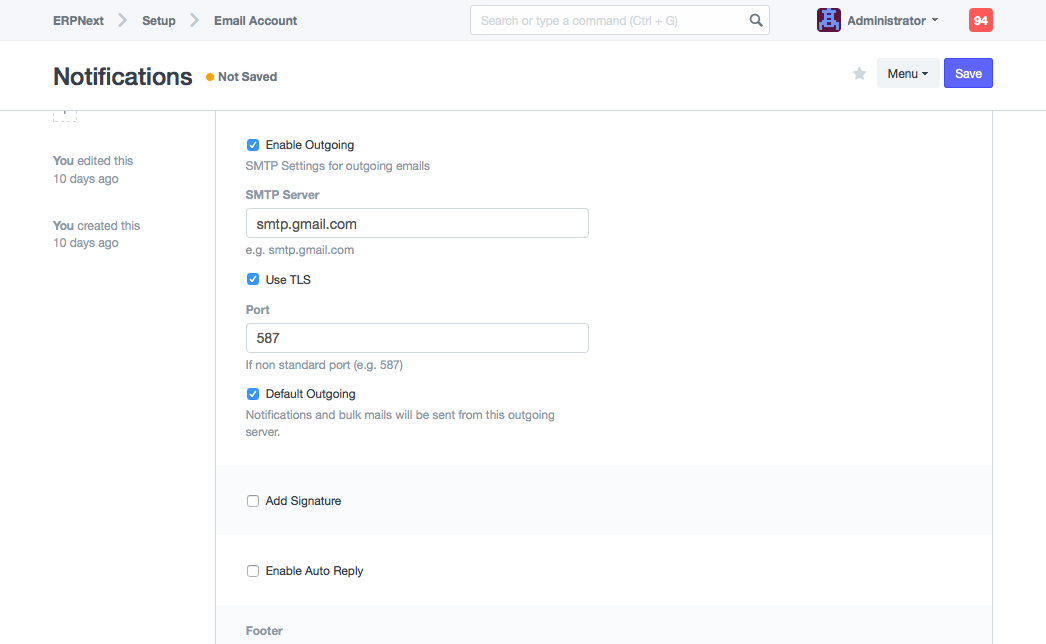Navigate to the Setup breadcrumb
This screenshot has height=644, width=1046.
(158, 20)
